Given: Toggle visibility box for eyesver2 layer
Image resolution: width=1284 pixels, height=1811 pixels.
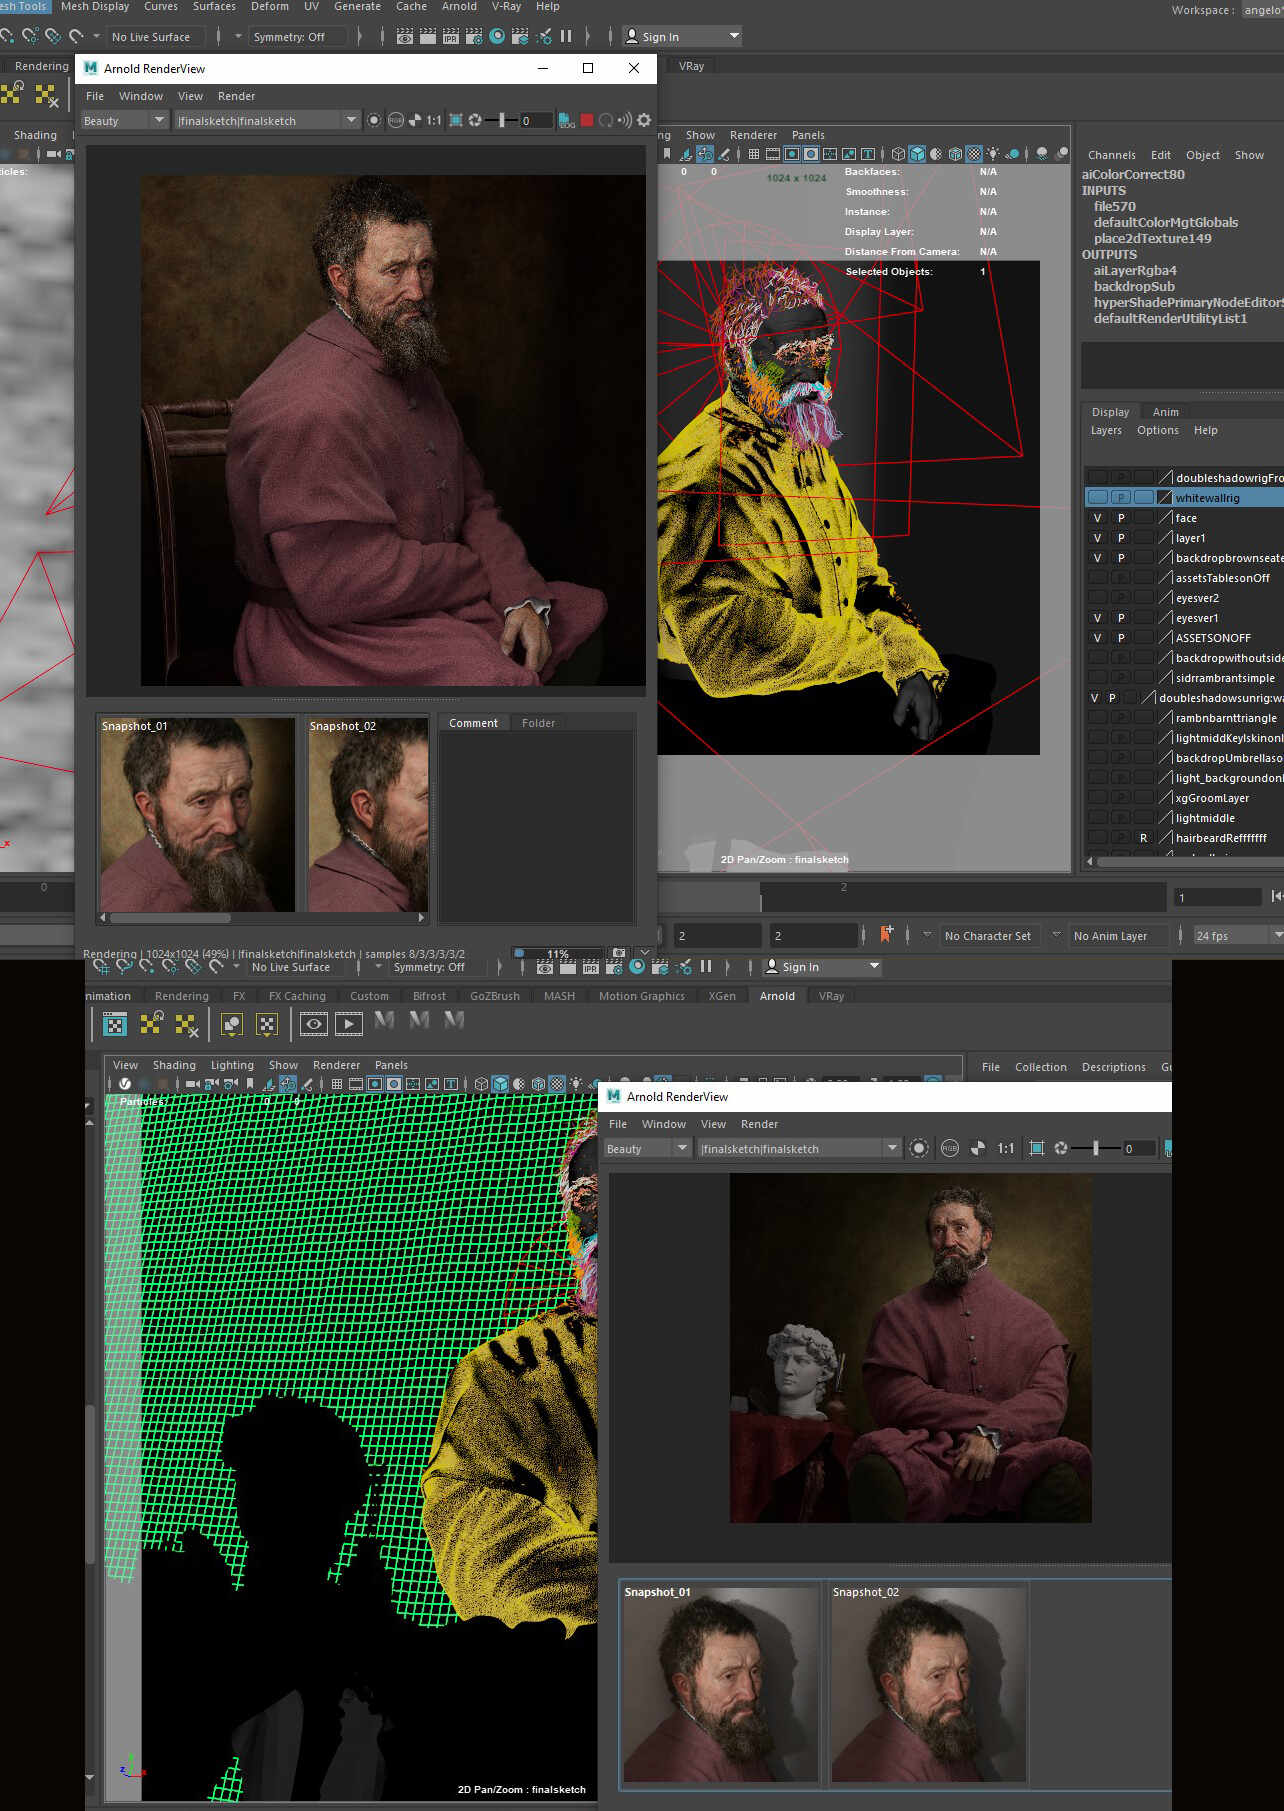Looking at the screenshot, I should tap(1098, 598).
